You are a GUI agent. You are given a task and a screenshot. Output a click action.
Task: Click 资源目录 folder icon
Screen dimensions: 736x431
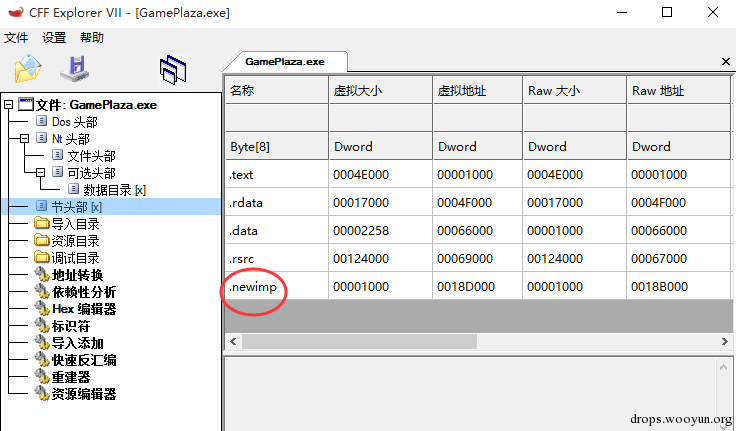coord(42,240)
